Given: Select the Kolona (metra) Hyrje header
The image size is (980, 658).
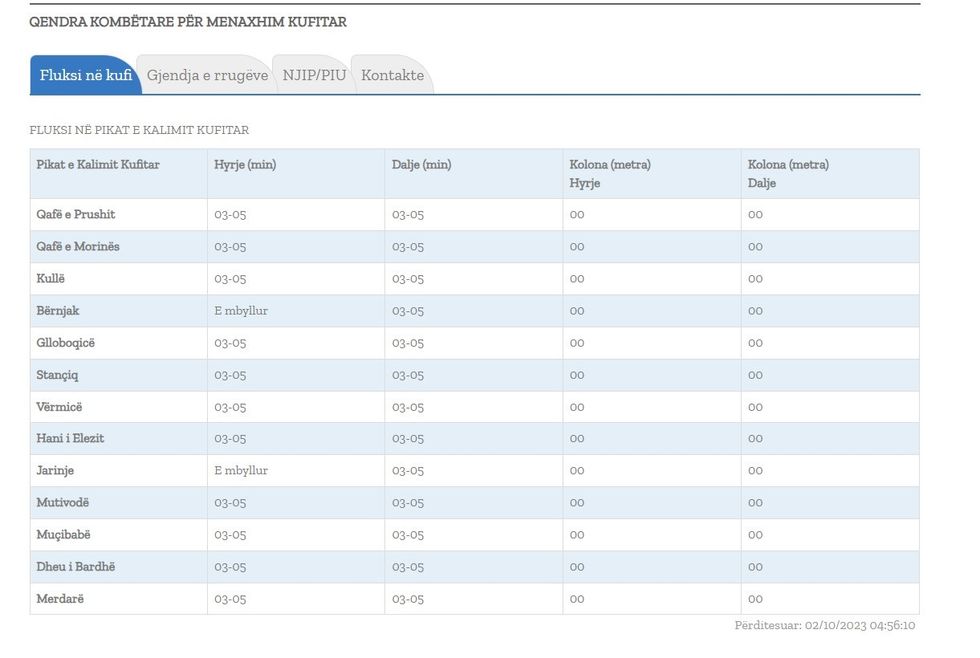Looking at the screenshot, I should 613,174.
